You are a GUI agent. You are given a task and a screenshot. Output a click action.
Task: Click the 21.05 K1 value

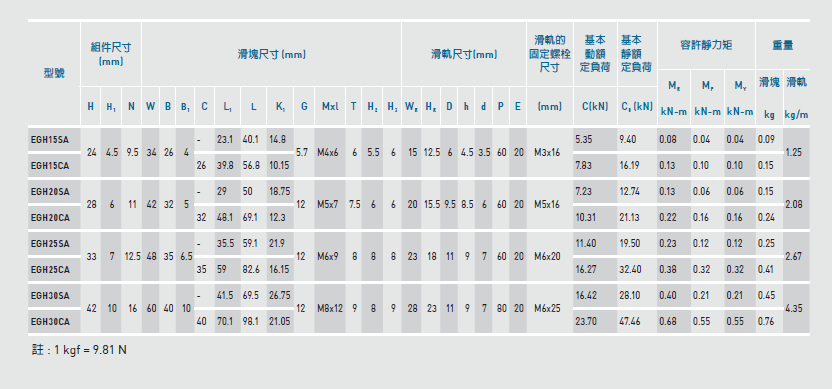tap(279, 322)
